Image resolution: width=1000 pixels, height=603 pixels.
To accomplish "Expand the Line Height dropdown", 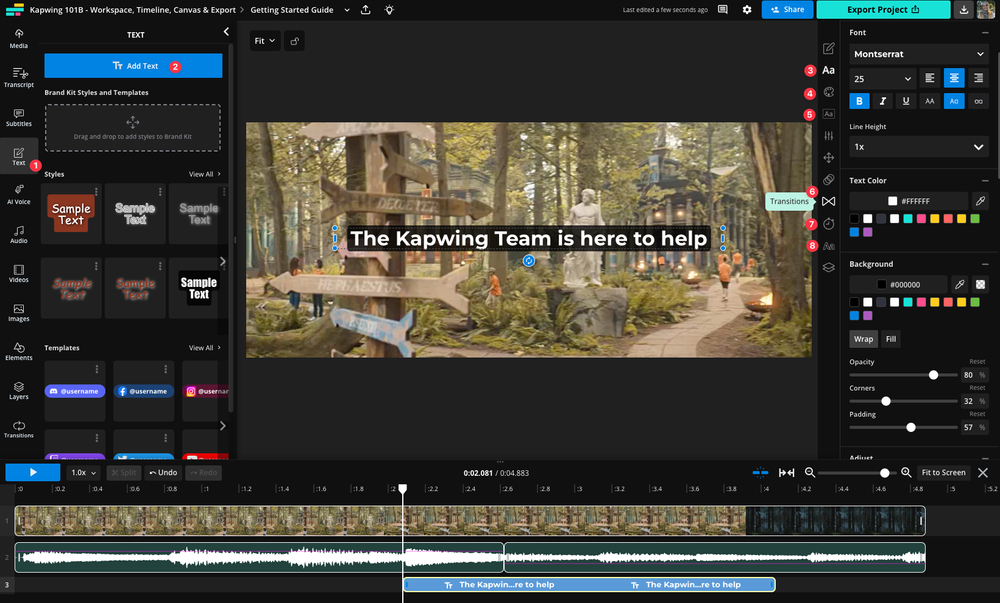I will coord(917,146).
